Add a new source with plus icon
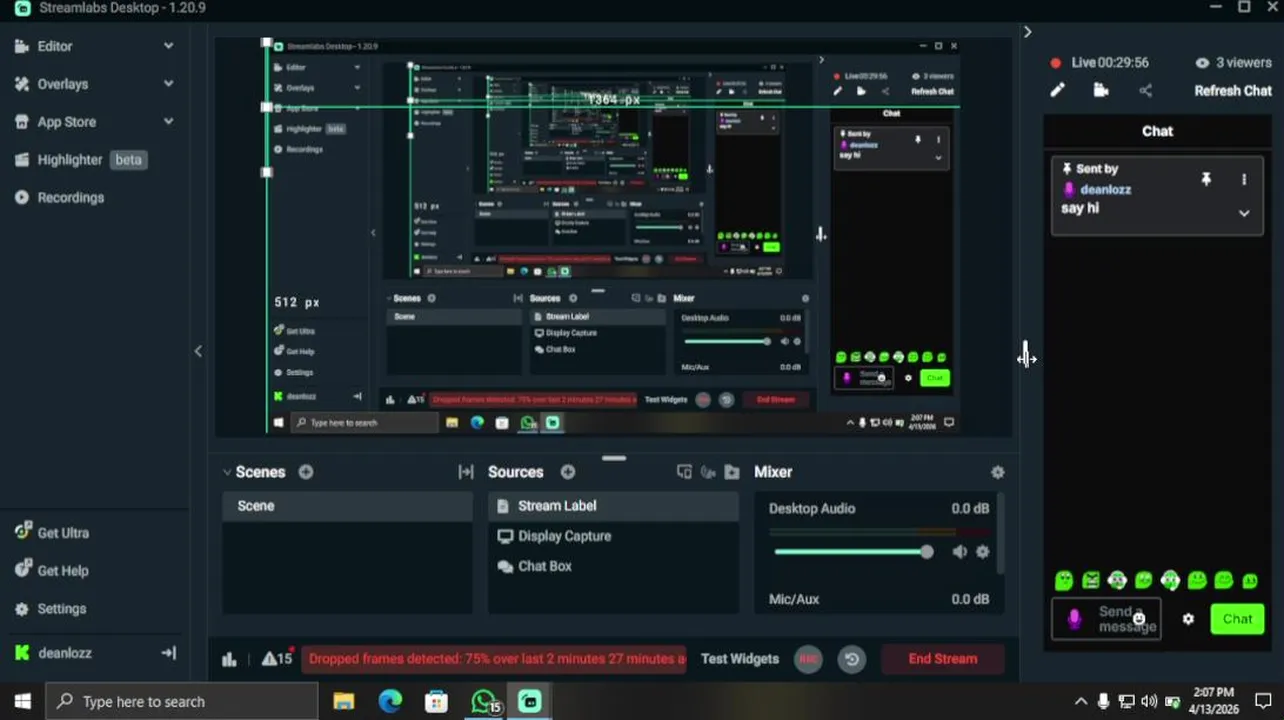The height and width of the screenshot is (720, 1284). pos(568,472)
